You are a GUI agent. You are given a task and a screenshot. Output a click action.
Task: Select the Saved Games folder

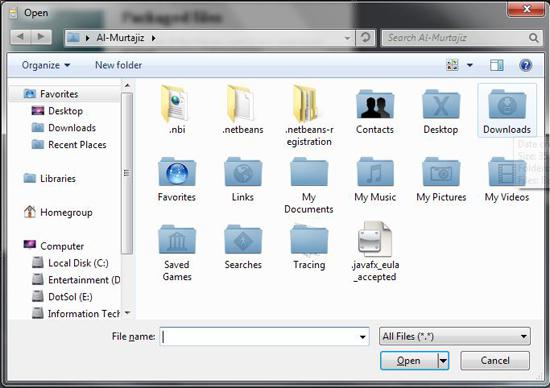pyautogui.click(x=177, y=253)
